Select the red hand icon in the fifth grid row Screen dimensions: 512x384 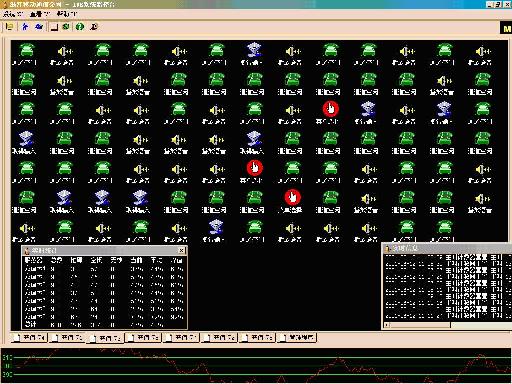pyautogui.click(x=255, y=168)
